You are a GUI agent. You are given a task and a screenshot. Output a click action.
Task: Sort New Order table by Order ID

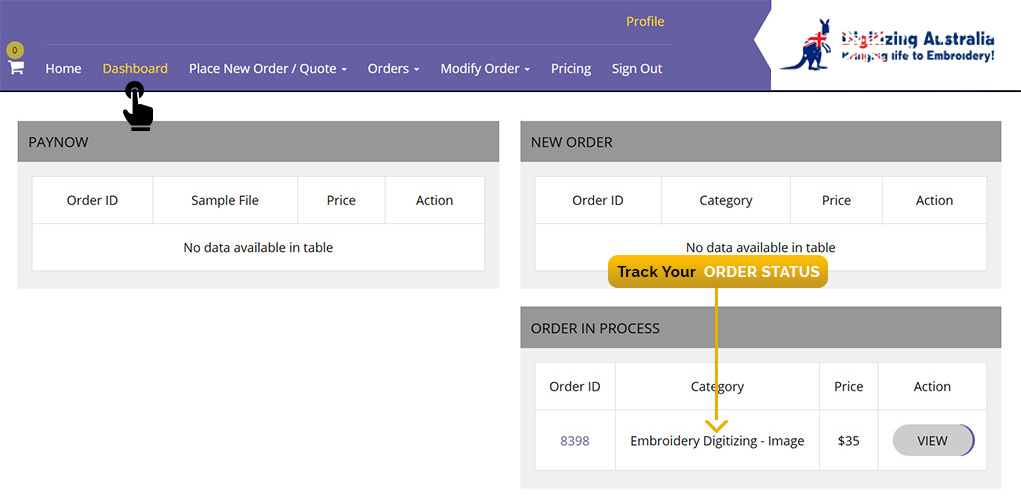598,201
